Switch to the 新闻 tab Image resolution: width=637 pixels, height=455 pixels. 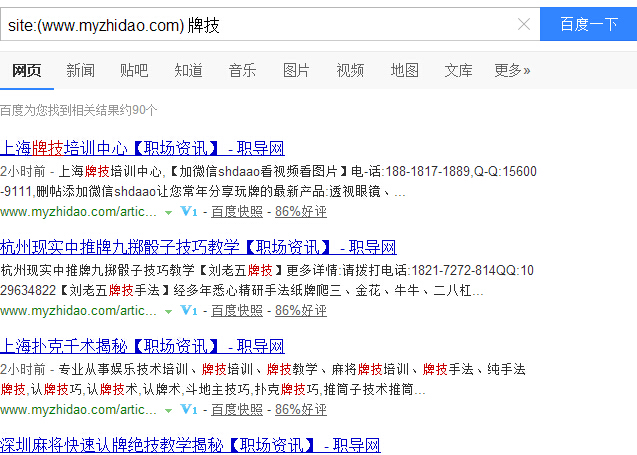click(x=80, y=70)
